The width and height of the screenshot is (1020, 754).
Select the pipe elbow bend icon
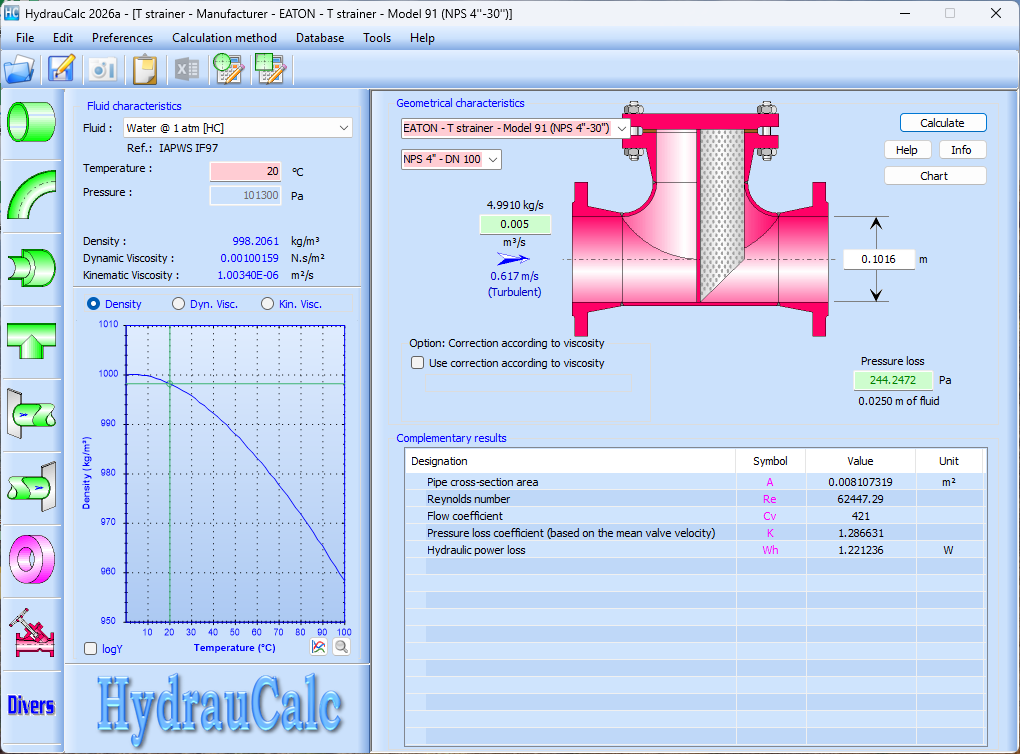click(32, 193)
